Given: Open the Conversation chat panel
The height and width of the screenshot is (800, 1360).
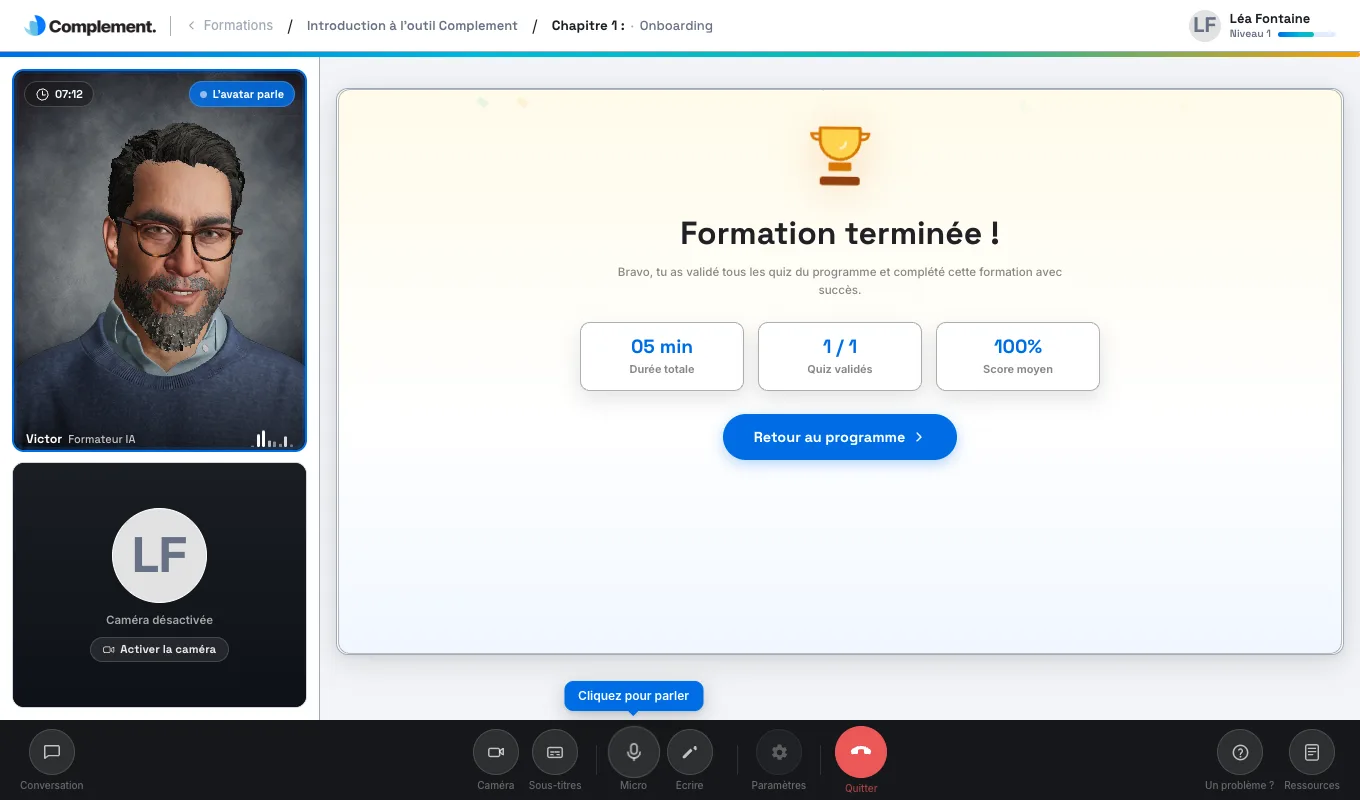Looking at the screenshot, I should pyautogui.click(x=52, y=752).
